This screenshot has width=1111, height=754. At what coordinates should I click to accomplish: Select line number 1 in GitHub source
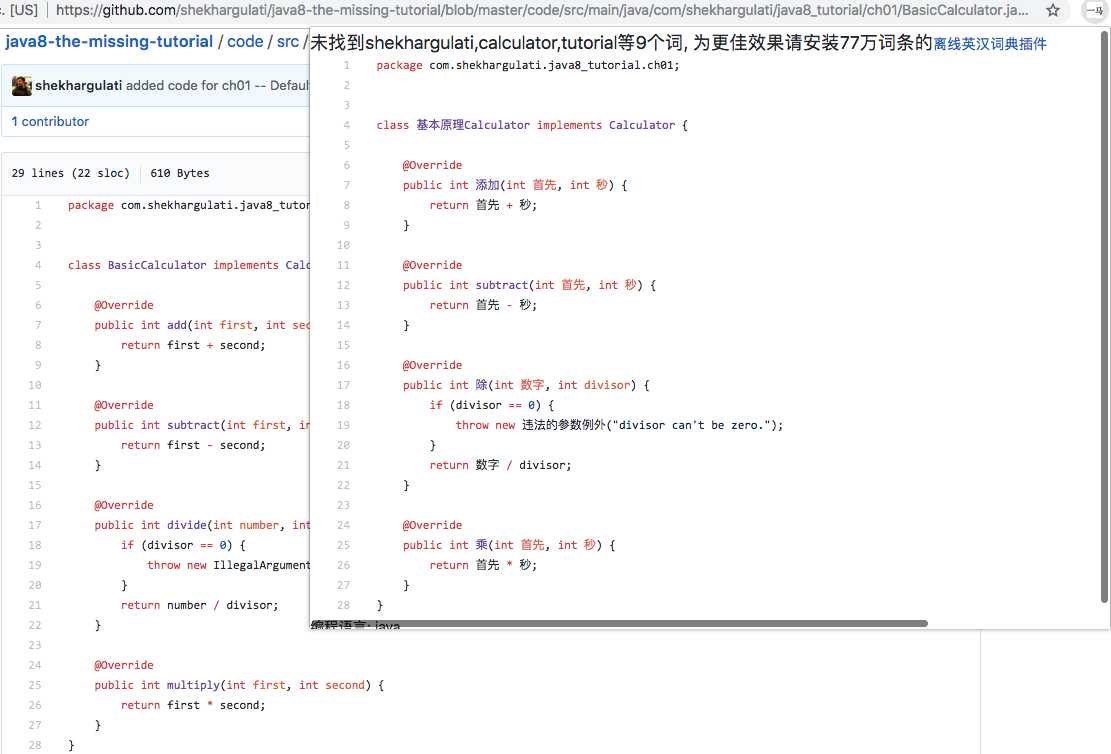point(38,205)
